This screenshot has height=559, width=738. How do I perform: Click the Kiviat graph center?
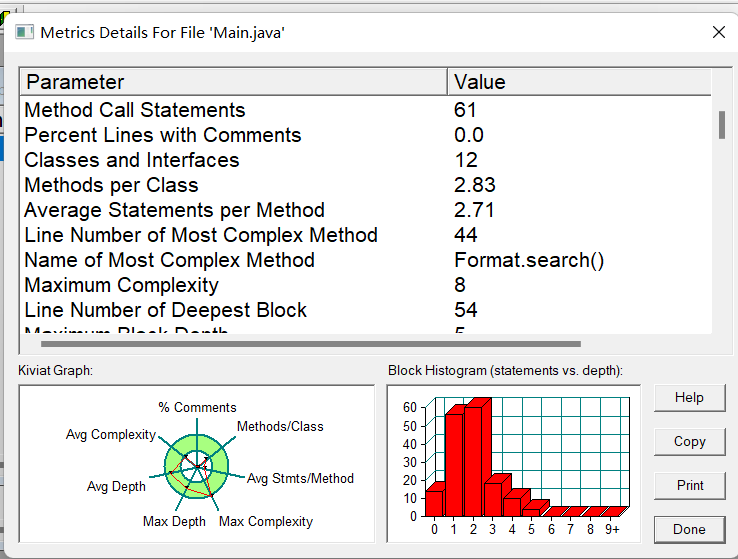(197, 466)
